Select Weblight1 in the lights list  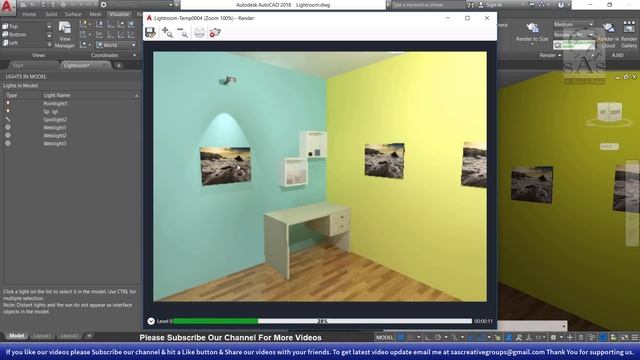[x=55, y=128]
